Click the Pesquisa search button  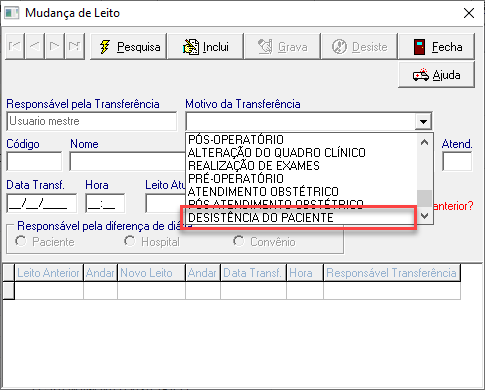(128, 46)
